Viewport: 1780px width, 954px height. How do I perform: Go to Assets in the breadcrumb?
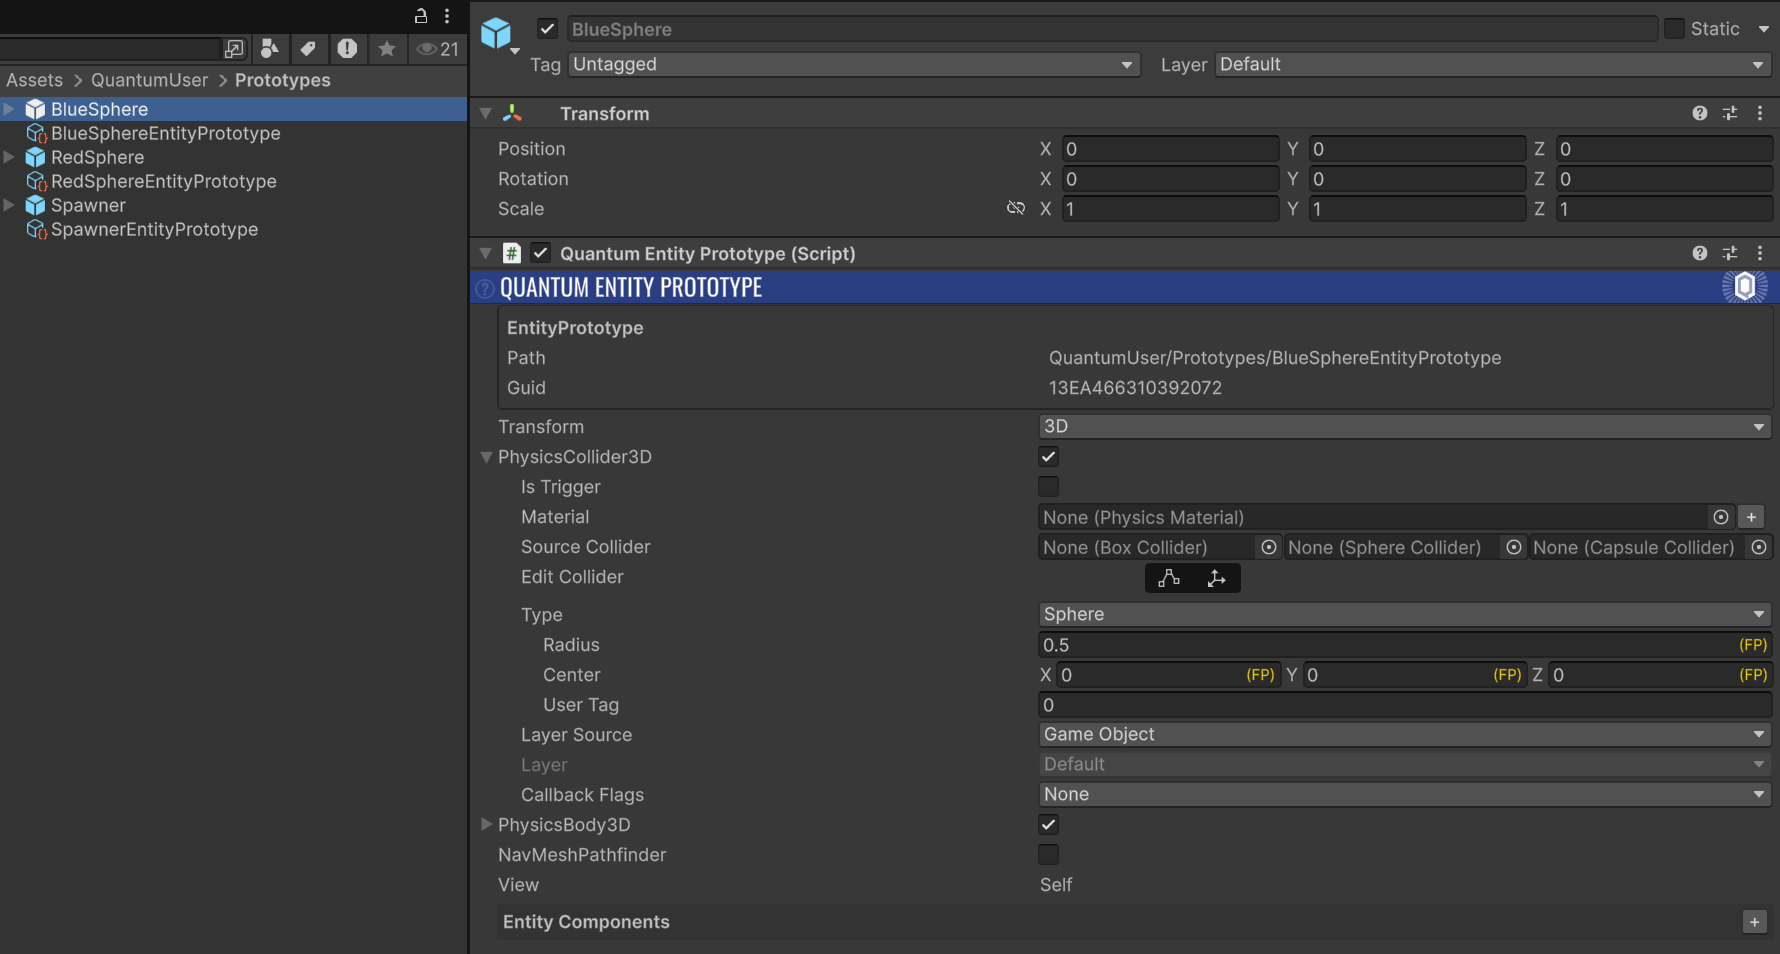coord(35,80)
